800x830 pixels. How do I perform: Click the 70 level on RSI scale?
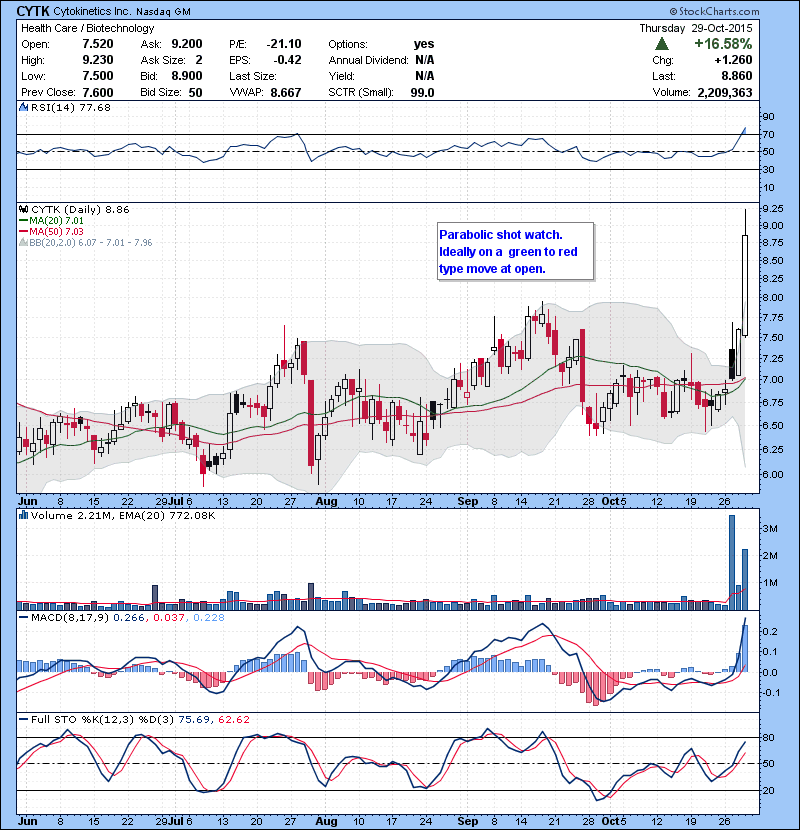point(768,134)
